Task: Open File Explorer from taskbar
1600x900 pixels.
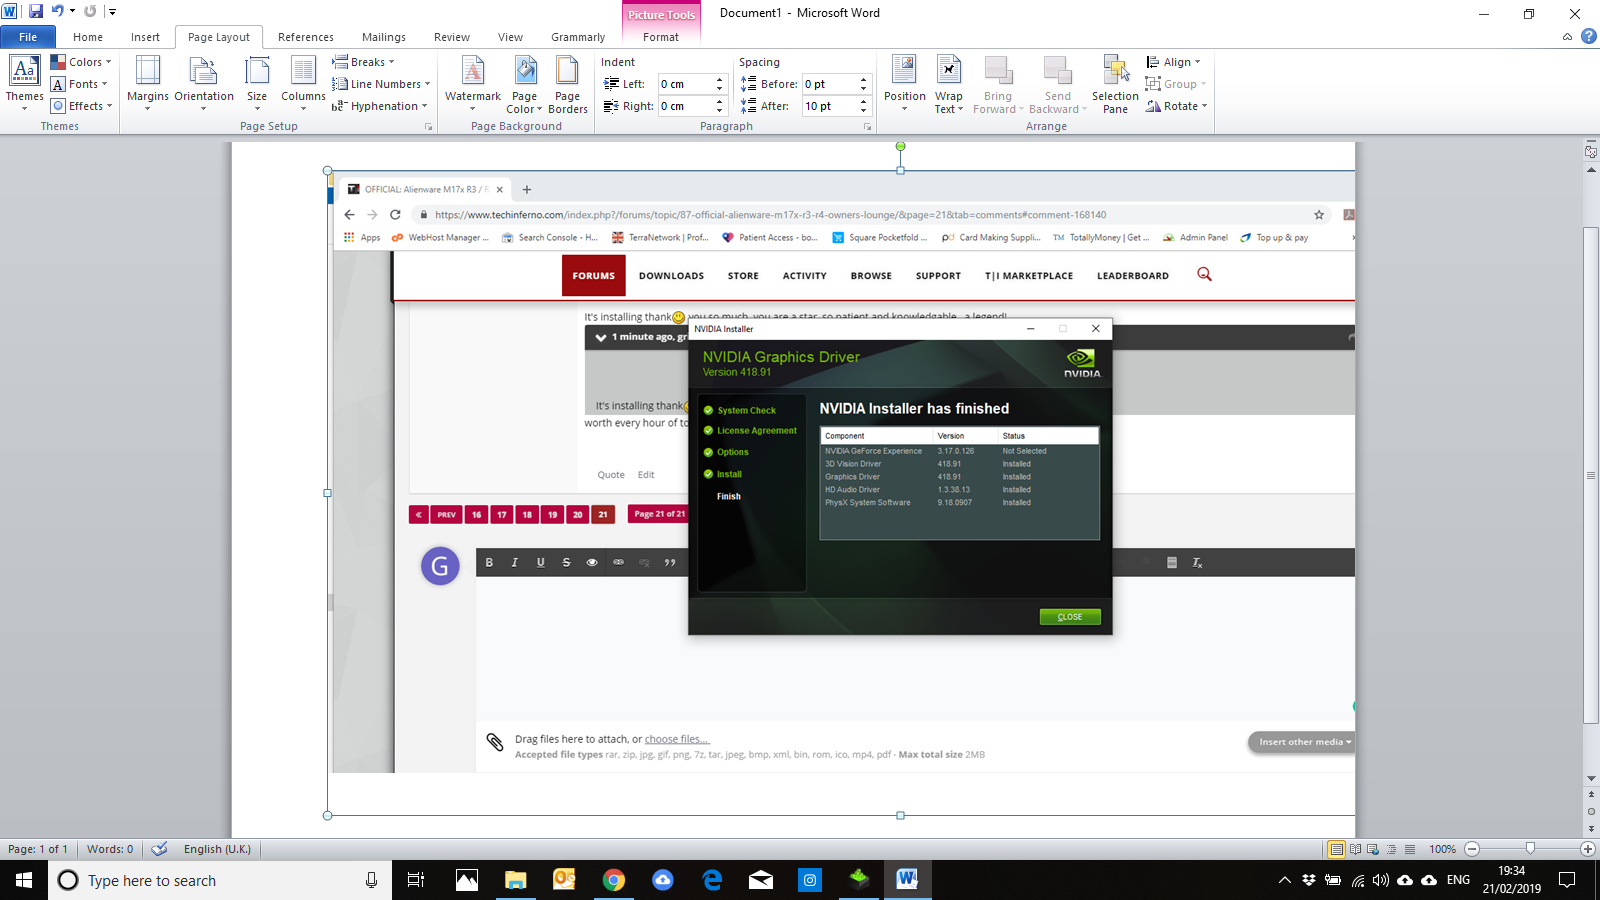Action: coord(516,880)
